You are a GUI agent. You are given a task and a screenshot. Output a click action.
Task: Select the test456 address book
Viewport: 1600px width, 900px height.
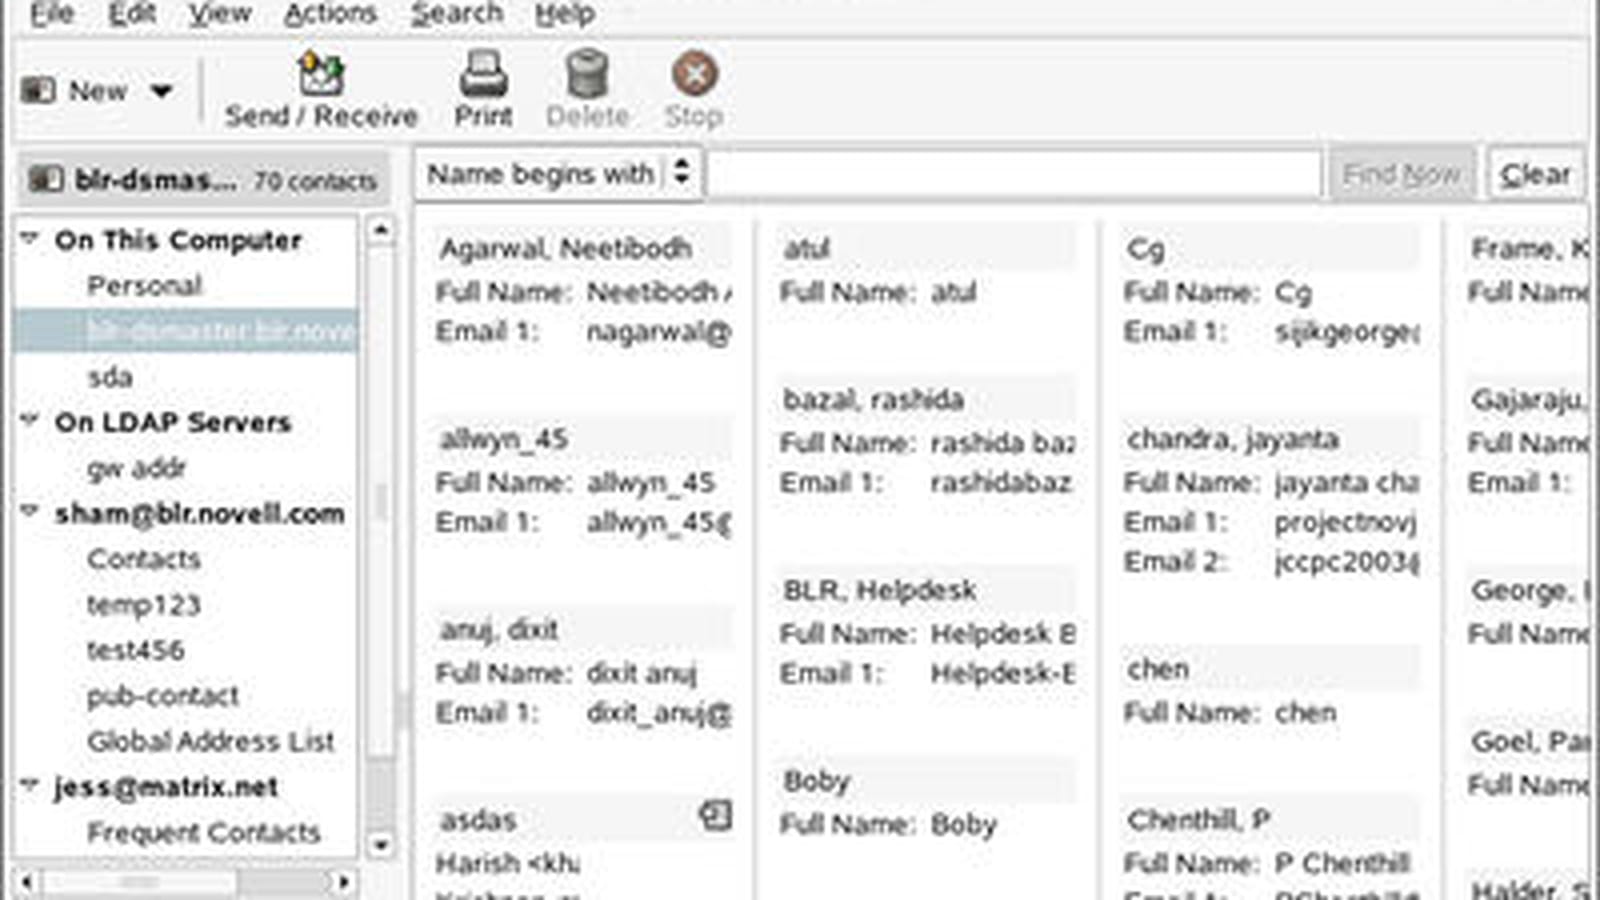tap(136, 650)
